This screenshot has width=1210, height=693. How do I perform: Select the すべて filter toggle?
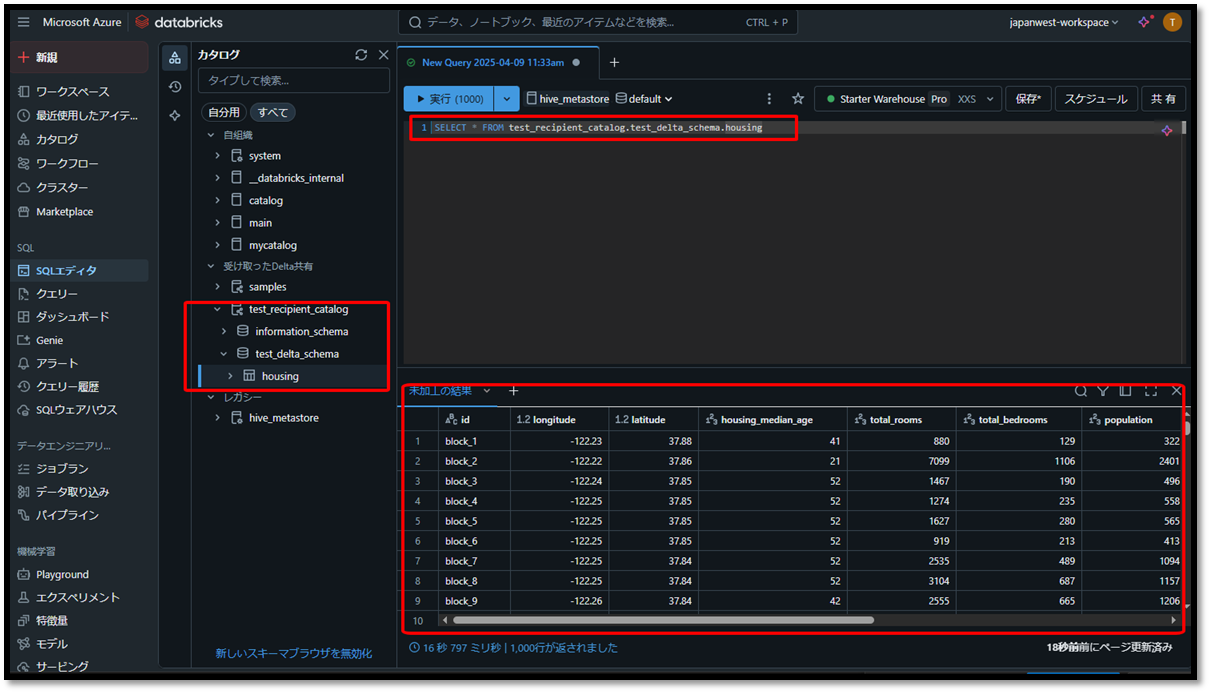[x=273, y=113]
